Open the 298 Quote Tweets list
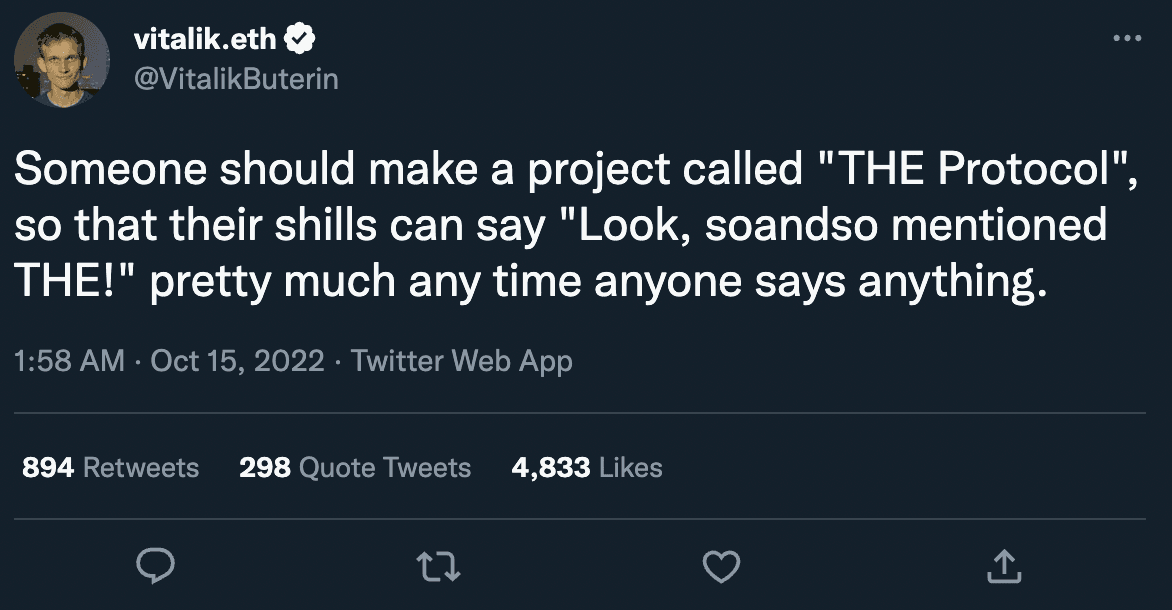Image resolution: width=1172 pixels, height=610 pixels. (x=355, y=467)
